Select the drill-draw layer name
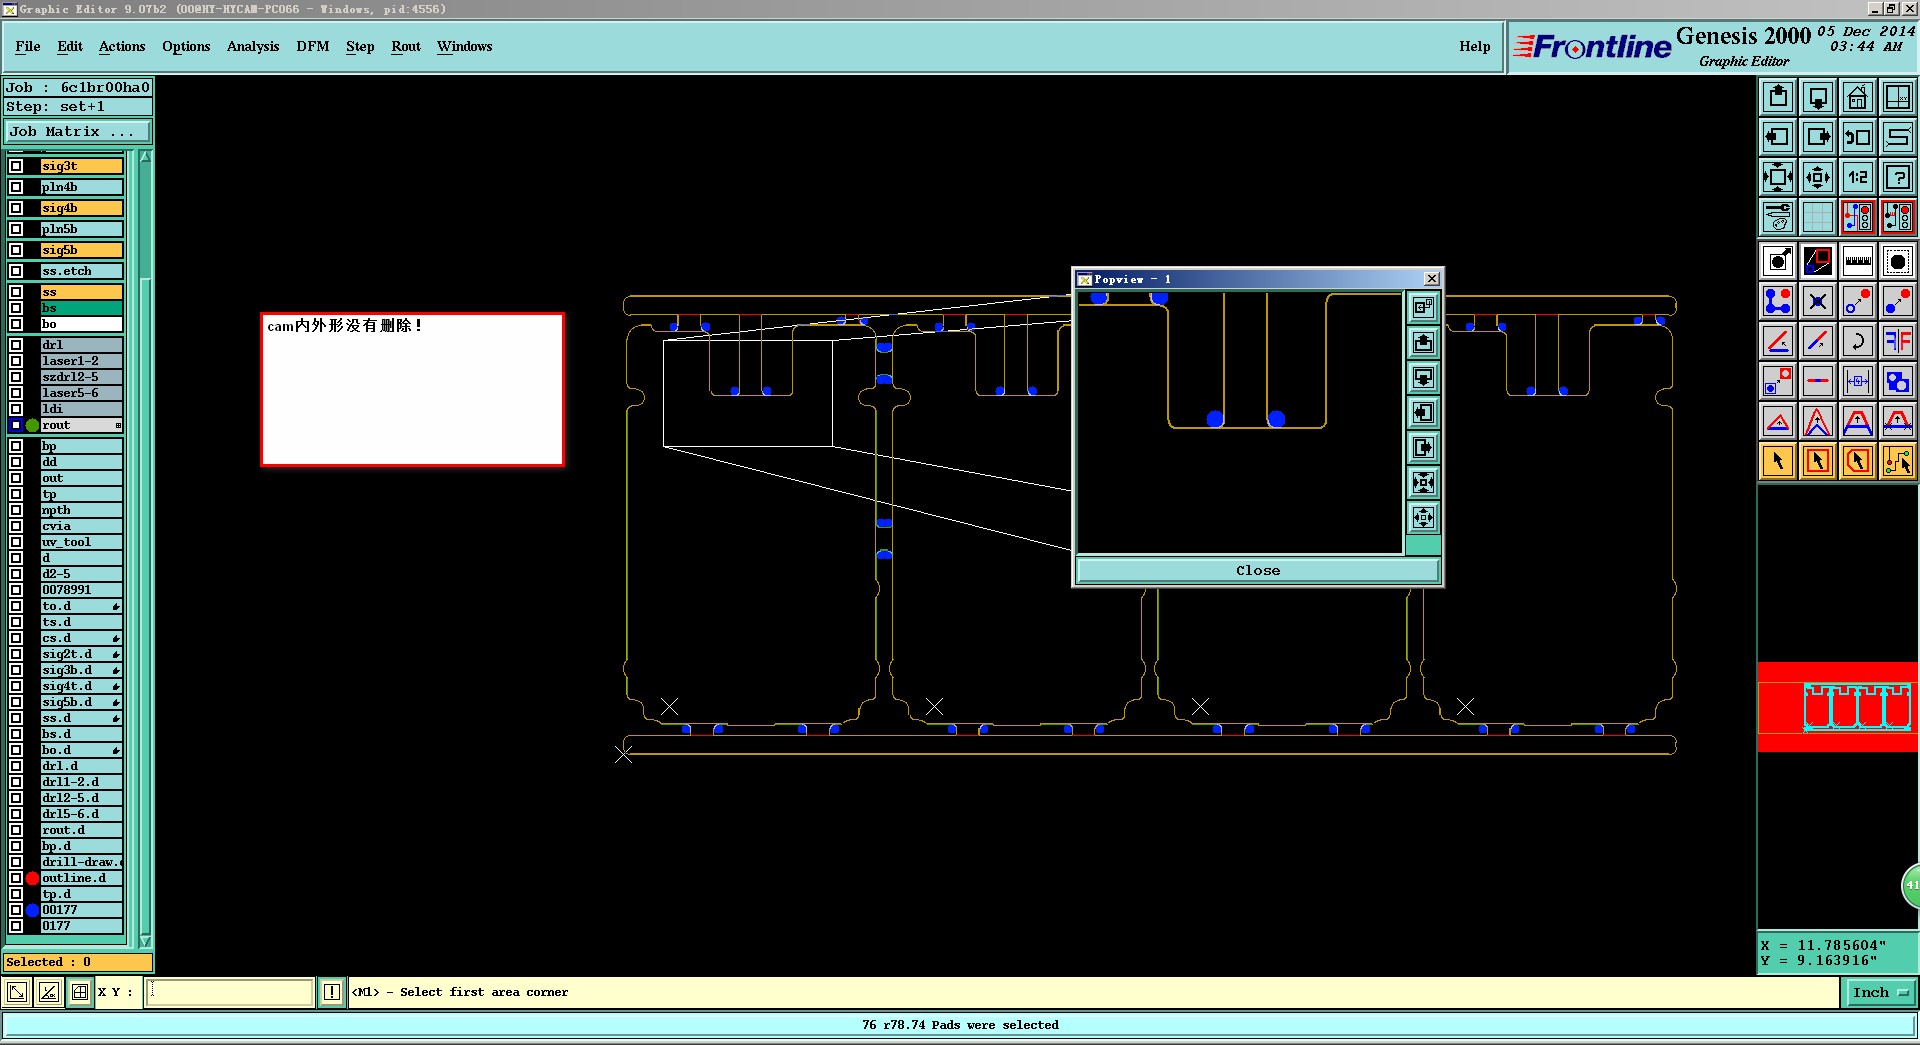The image size is (1920, 1045). pyautogui.click(x=81, y=862)
